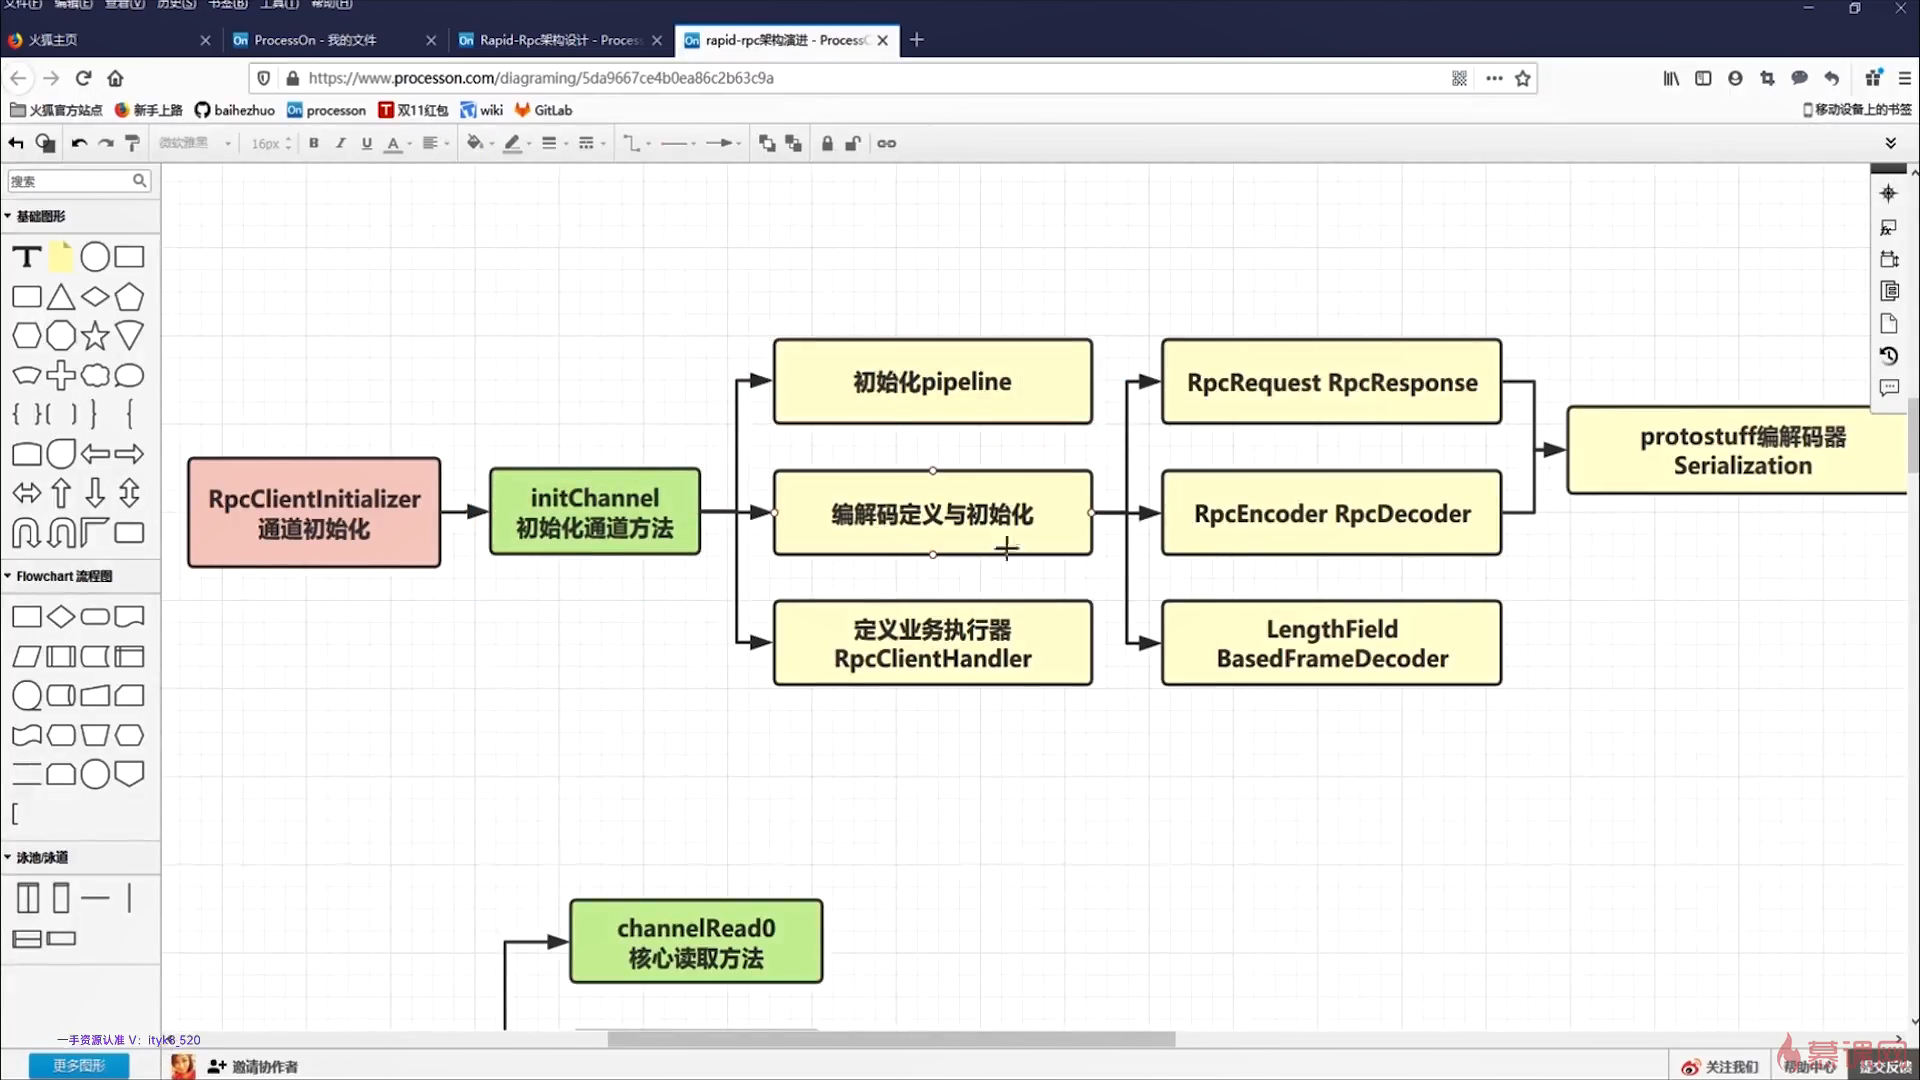This screenshot has height=1080, width=1920.
Task: Open the connector arrow style dropdown
Action: (x=723, y=143)
